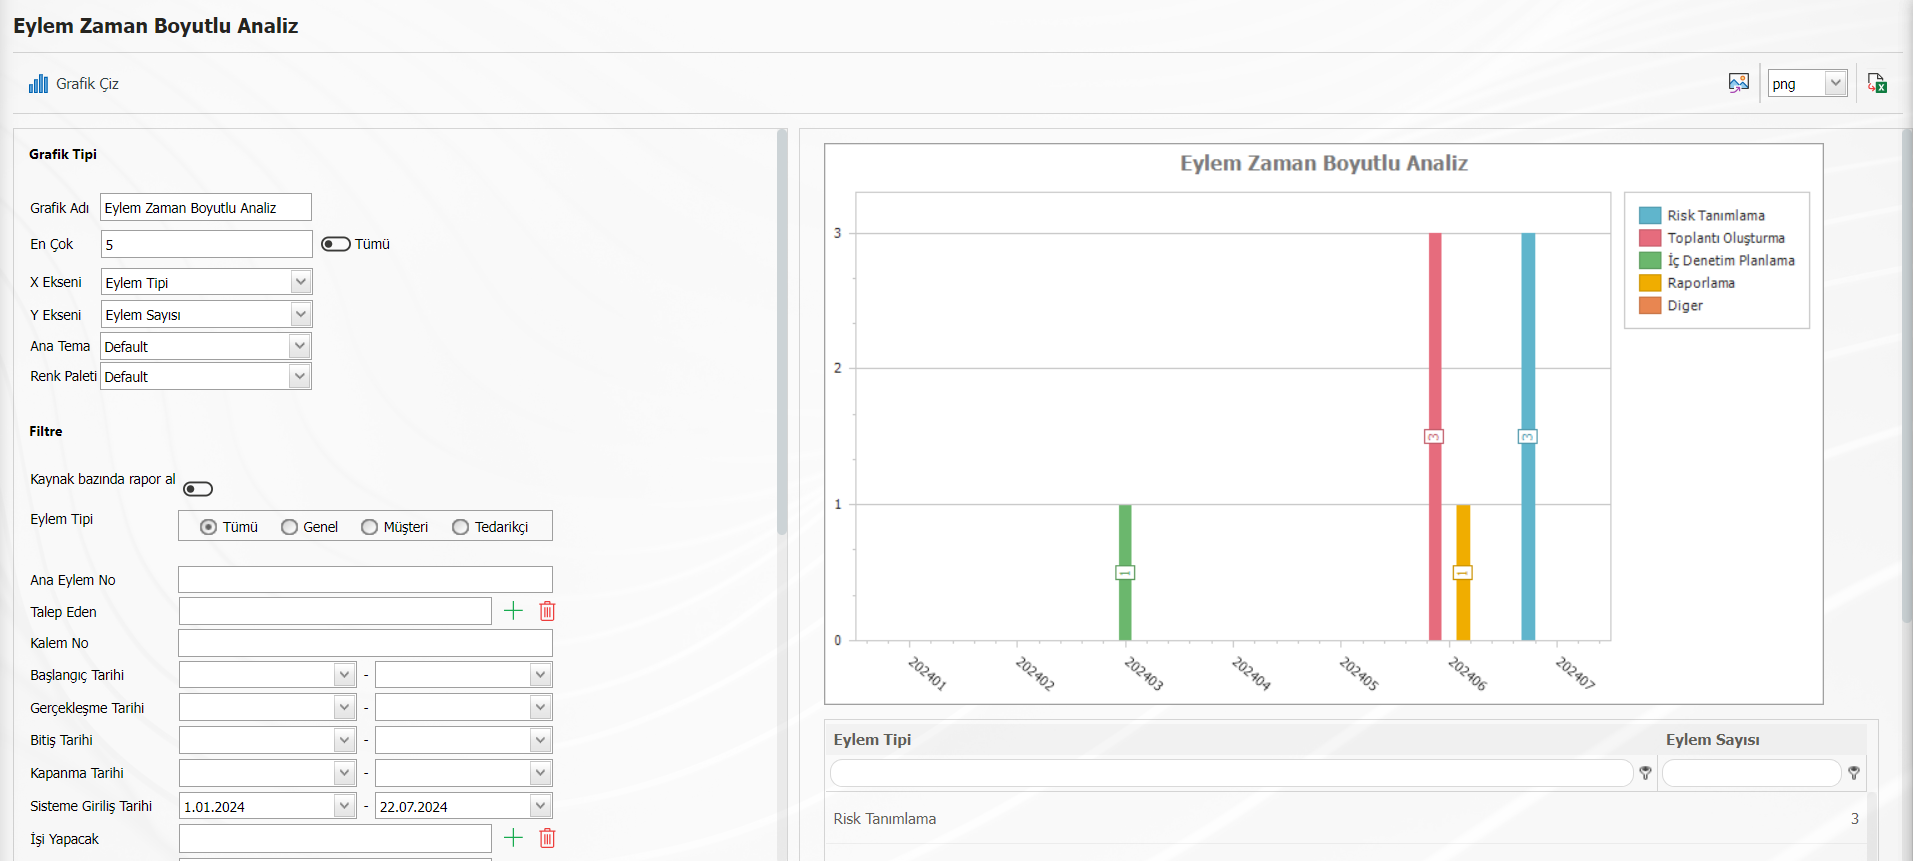This screenshot has height=861, width=1913.
Task: Click Toplantı Oluşturma pink legend swatch
Action: click(1650, 238)
